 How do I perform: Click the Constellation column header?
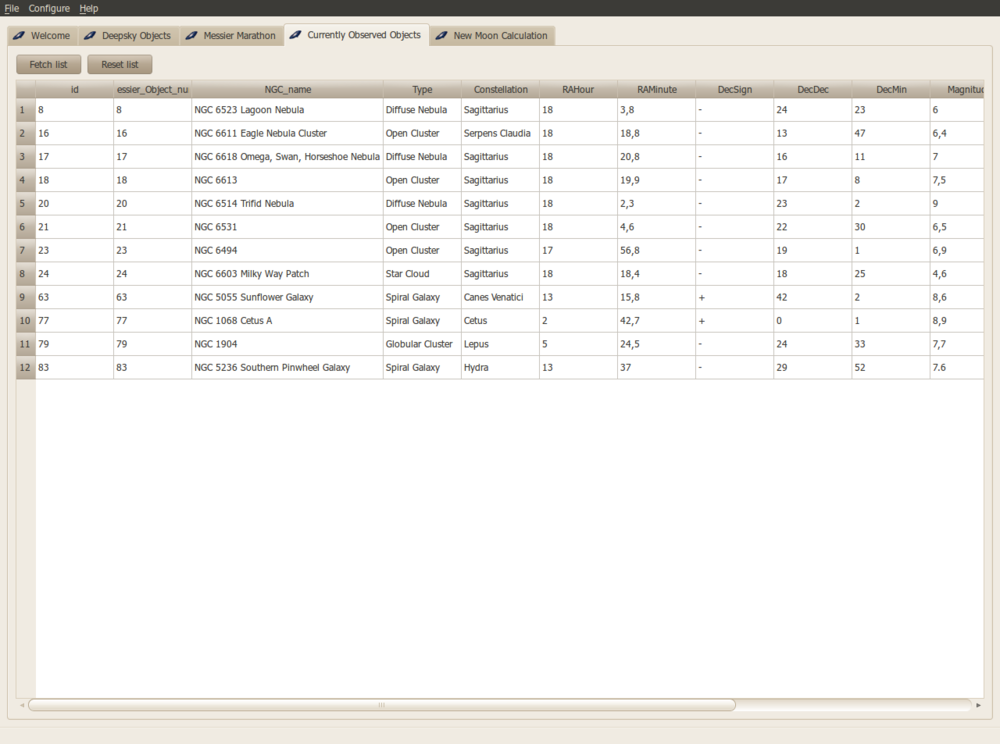(x=500, y=90)
